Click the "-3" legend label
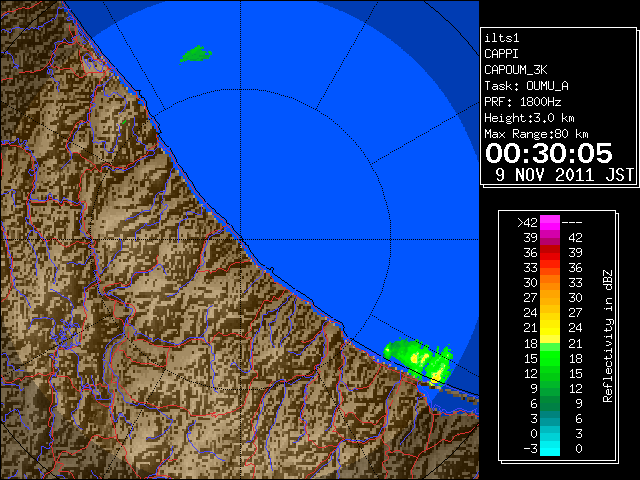 pos(530,449)
